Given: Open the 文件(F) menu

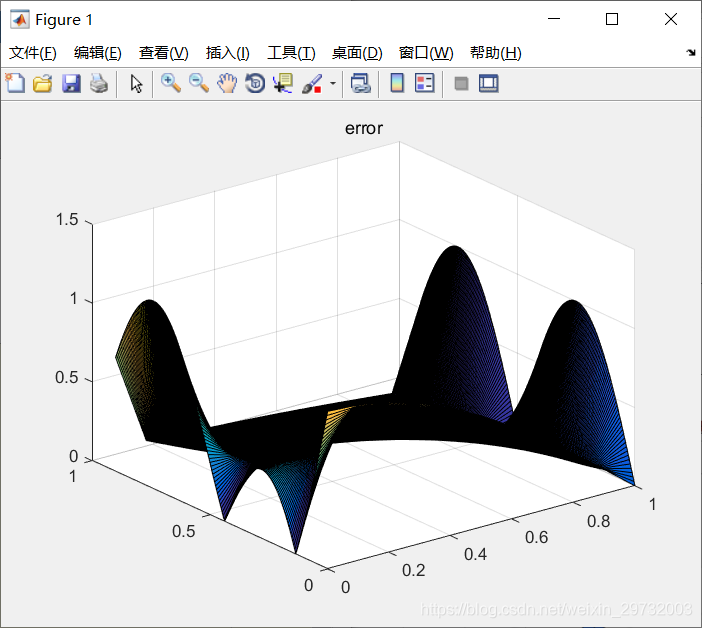Looking at the screenshot, I should (33, 53).
